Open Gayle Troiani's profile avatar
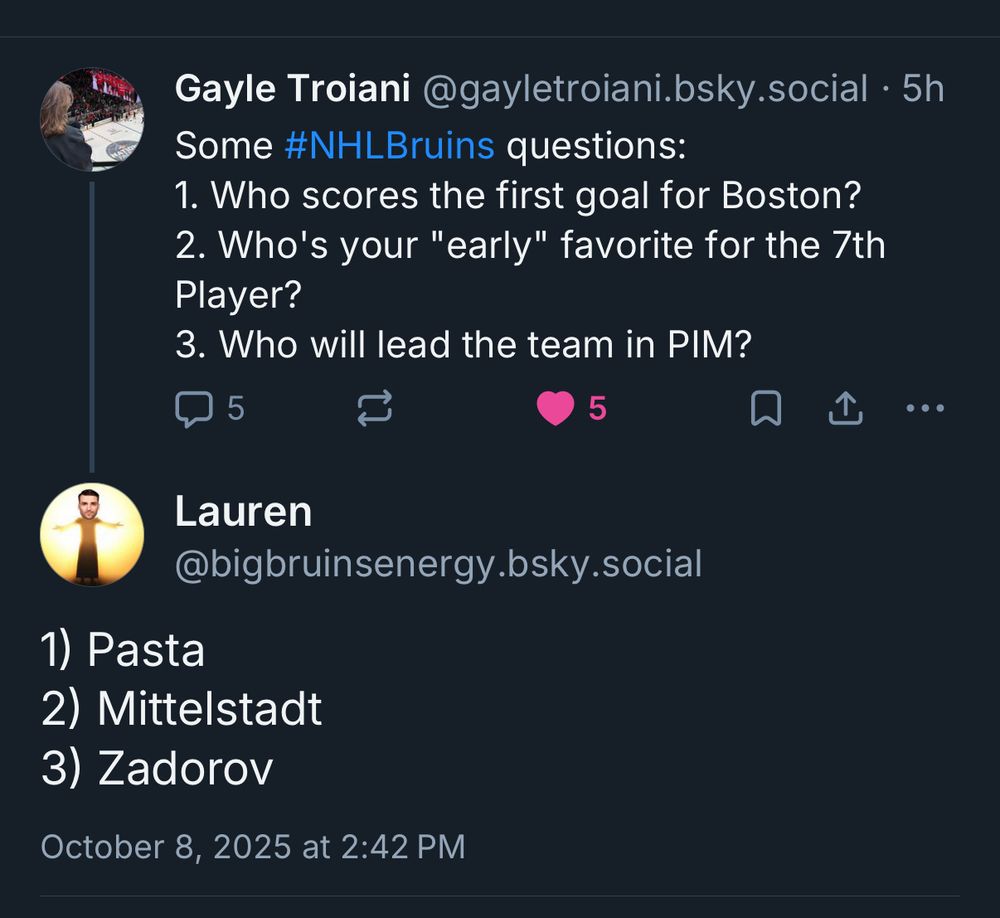The image size is (1000, 918). coord(92,119)
